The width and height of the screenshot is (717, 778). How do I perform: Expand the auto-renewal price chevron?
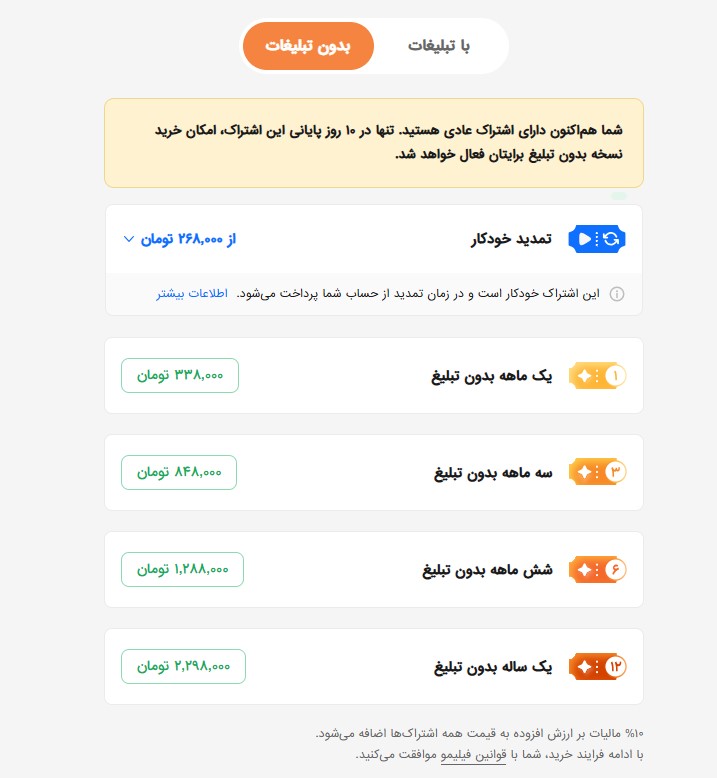coord(128,240)
